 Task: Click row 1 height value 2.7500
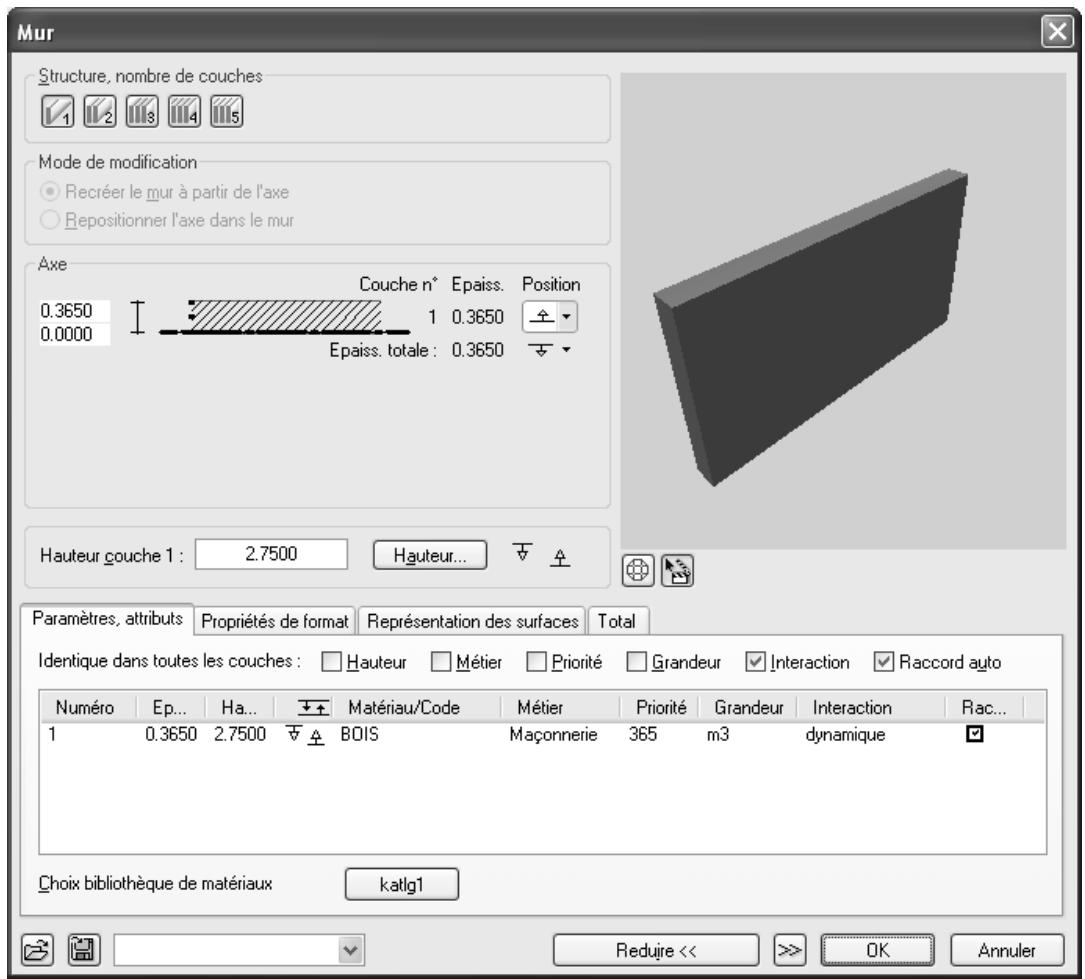point(240,734)
